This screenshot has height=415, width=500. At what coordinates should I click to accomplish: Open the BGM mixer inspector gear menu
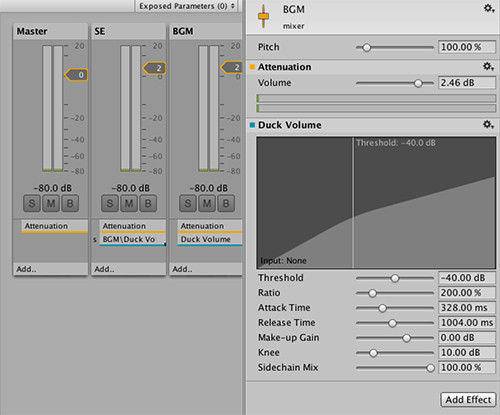tap(489, 9)
